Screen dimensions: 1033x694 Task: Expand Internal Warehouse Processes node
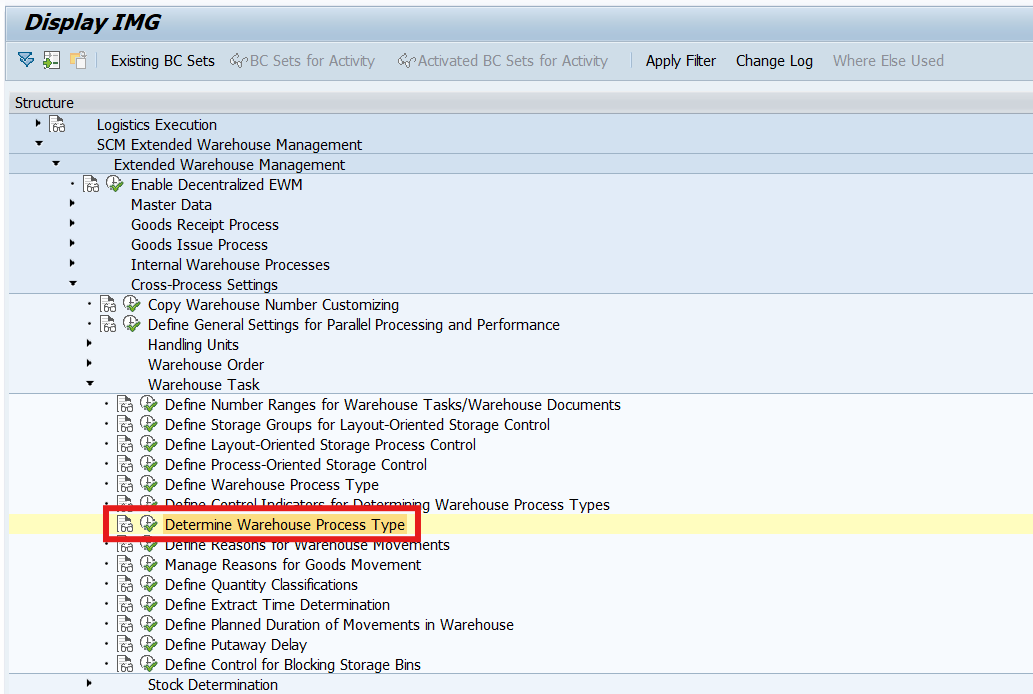click(72, 264)
